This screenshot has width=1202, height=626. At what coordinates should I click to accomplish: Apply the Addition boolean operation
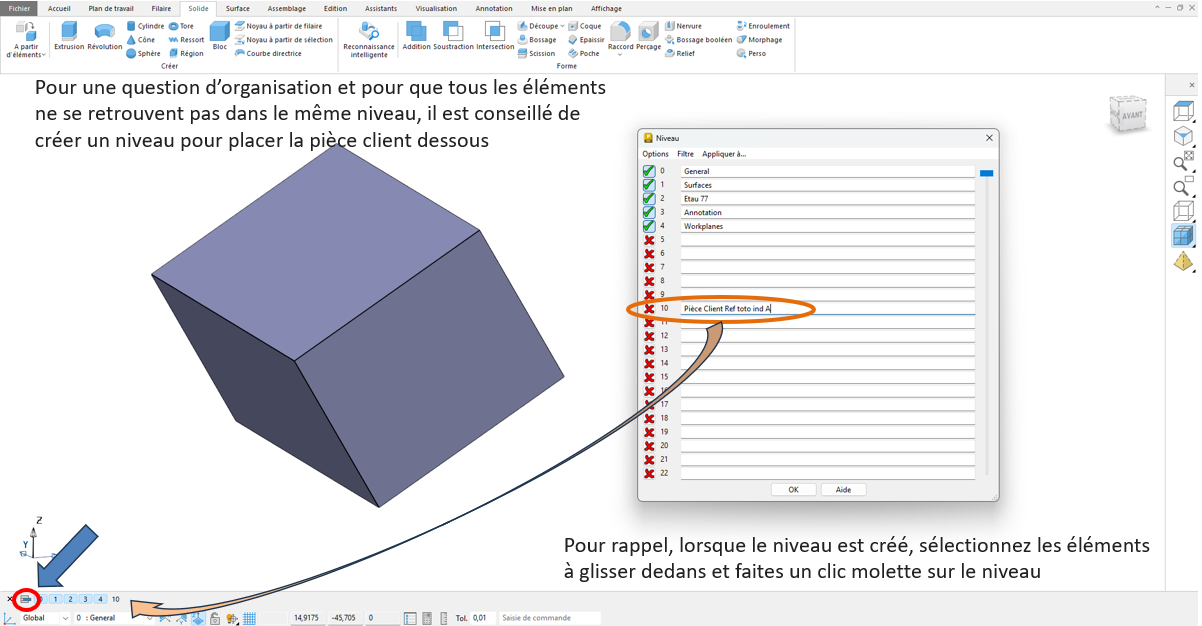click(x=416, y=36)
